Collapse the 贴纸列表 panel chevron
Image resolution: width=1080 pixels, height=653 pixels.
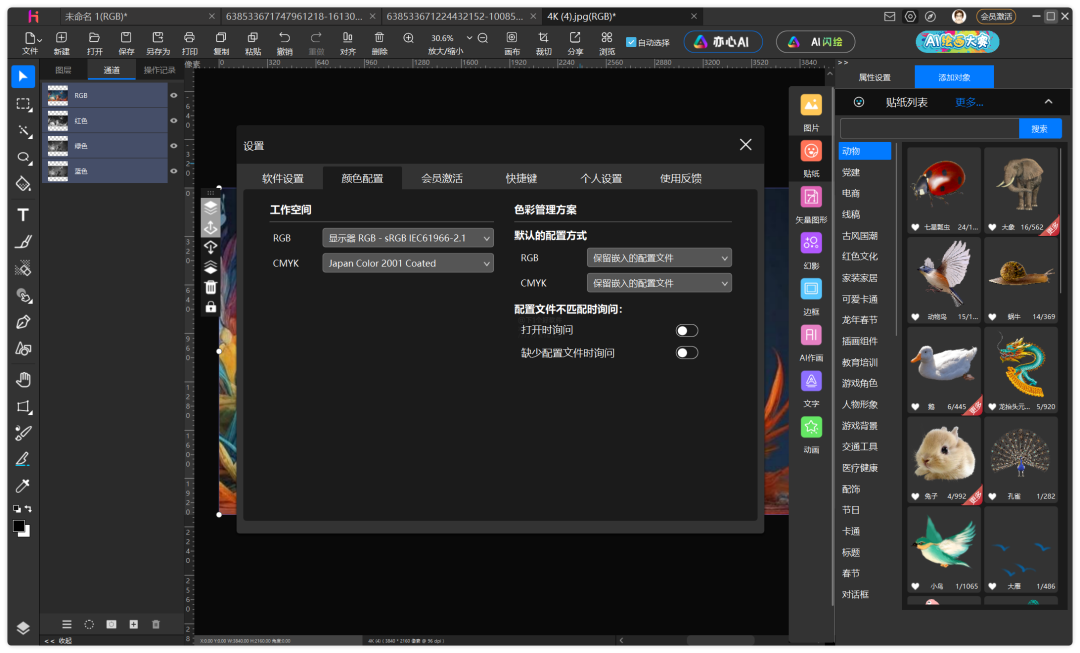pyautogui.click(x=1048, y=102)
